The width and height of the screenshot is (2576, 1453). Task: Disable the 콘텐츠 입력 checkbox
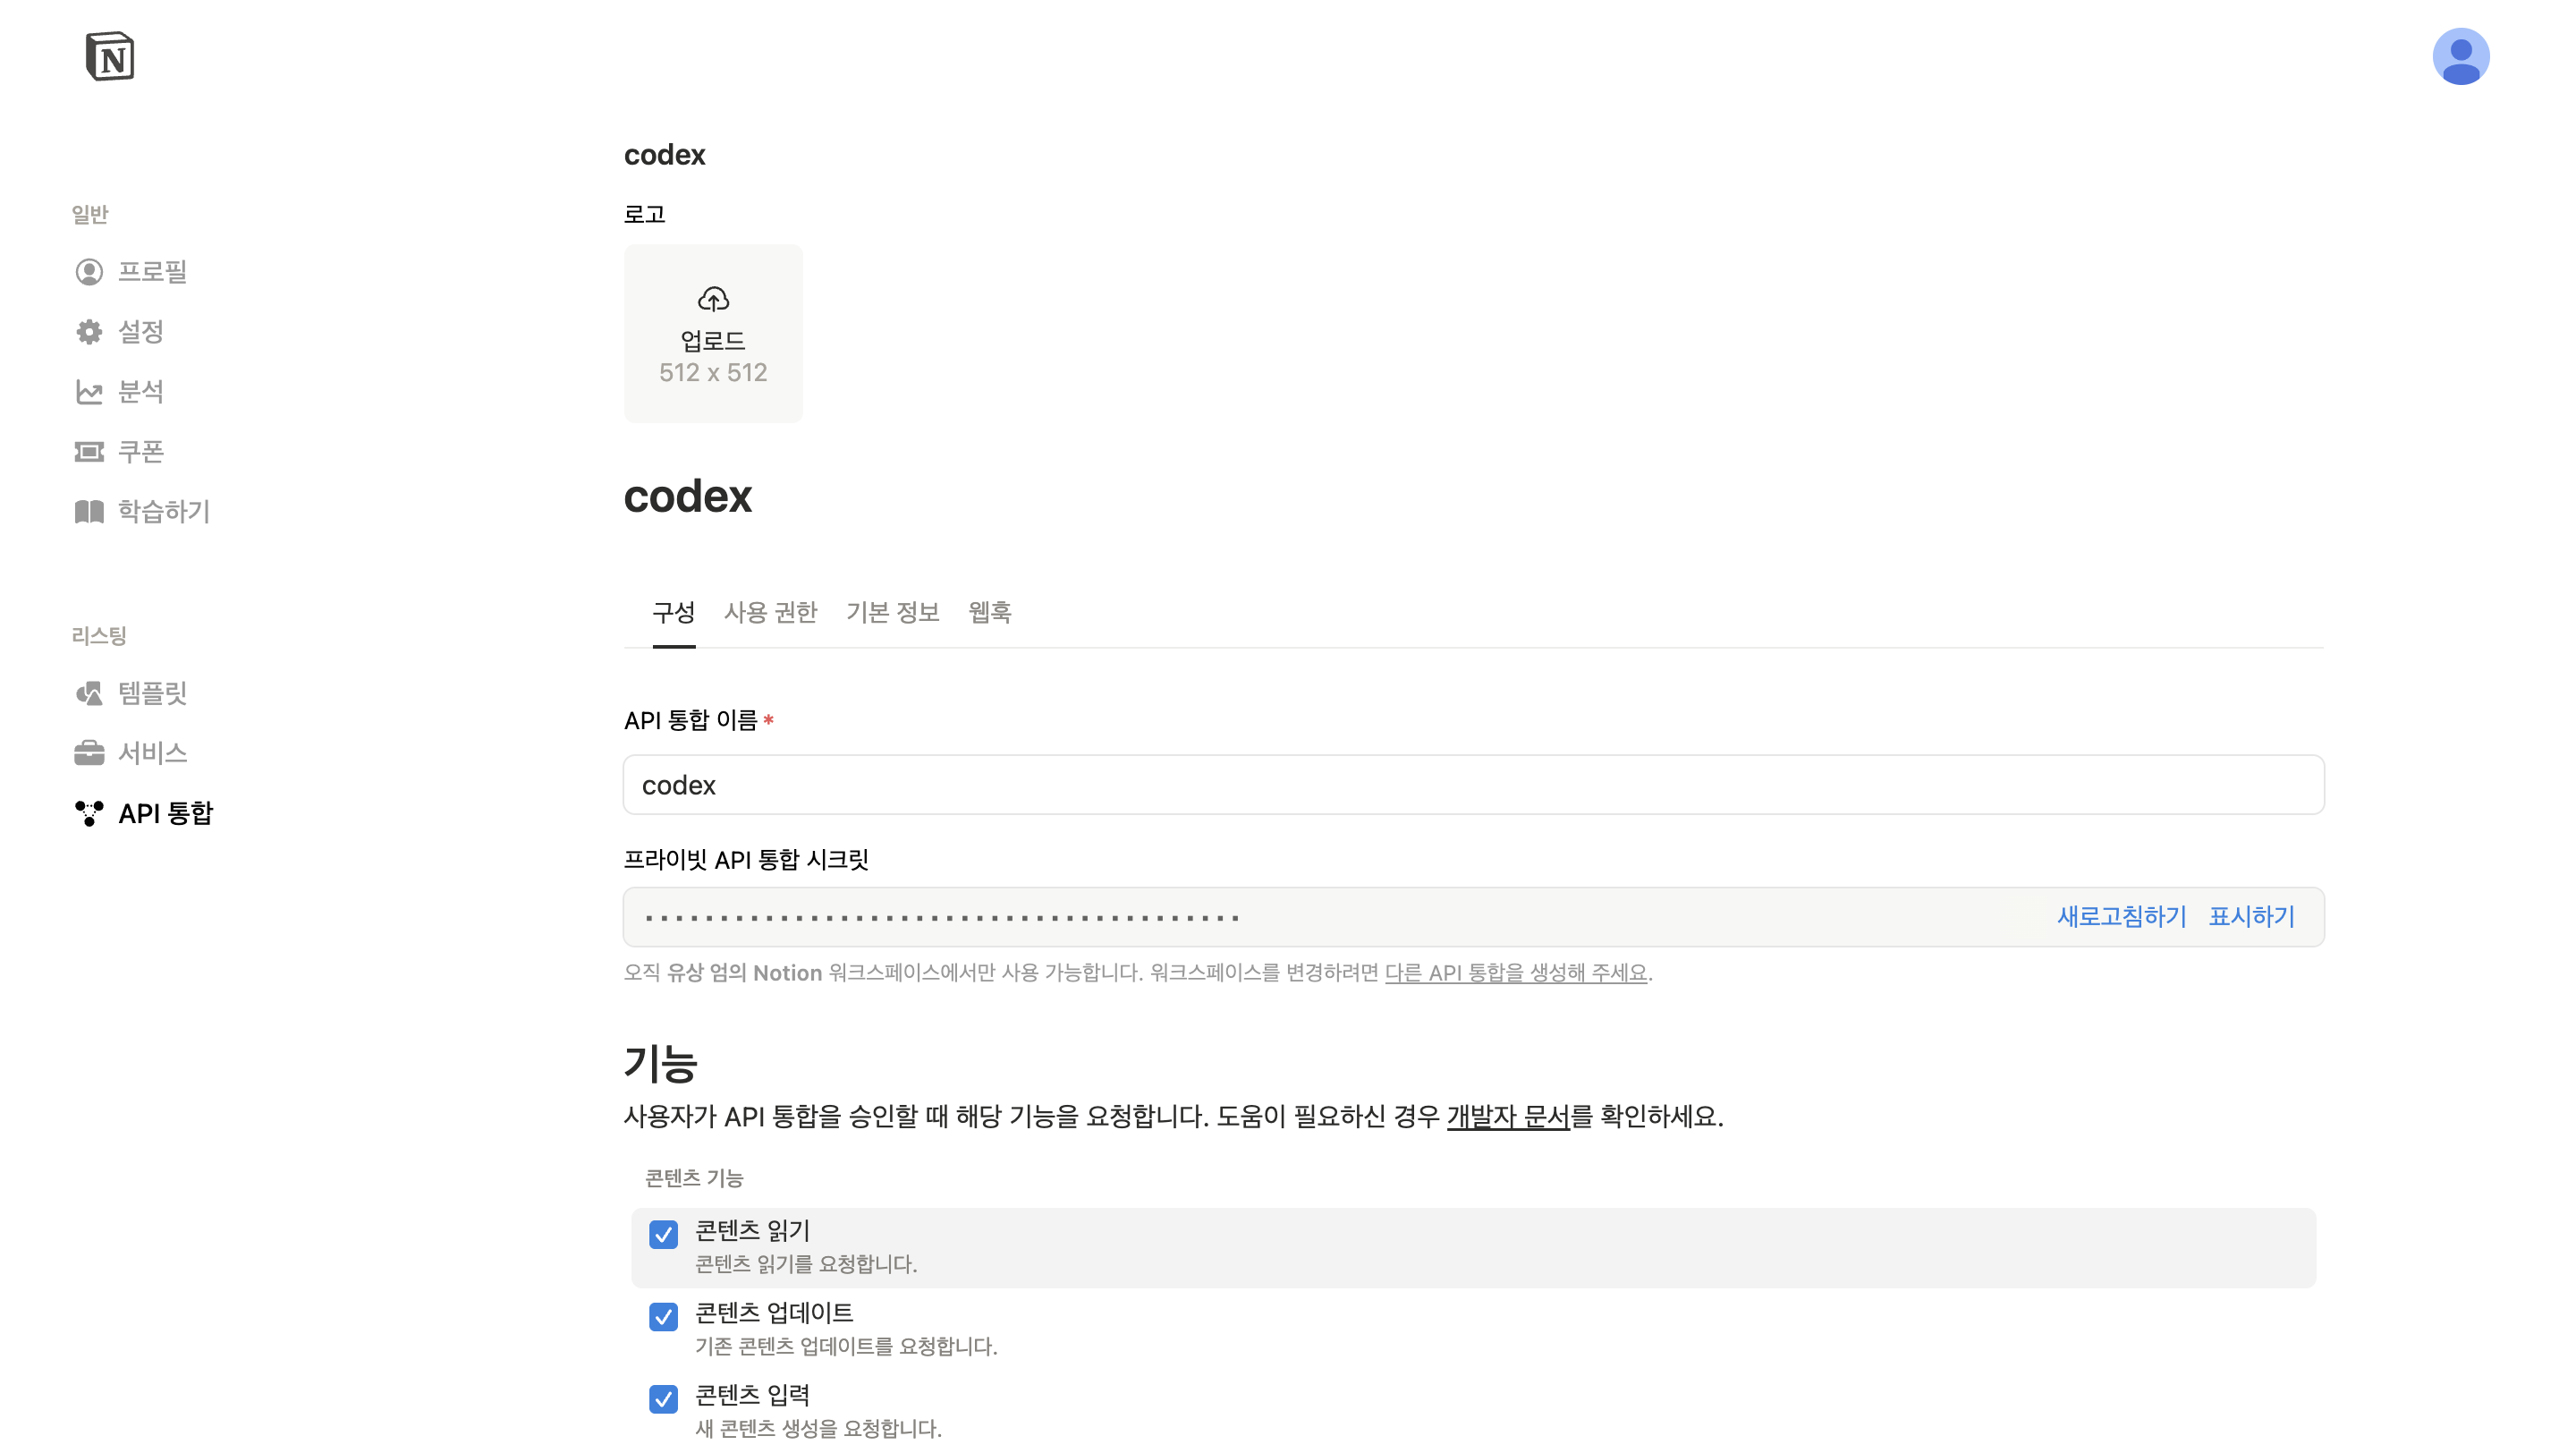tap(663, 1398)
